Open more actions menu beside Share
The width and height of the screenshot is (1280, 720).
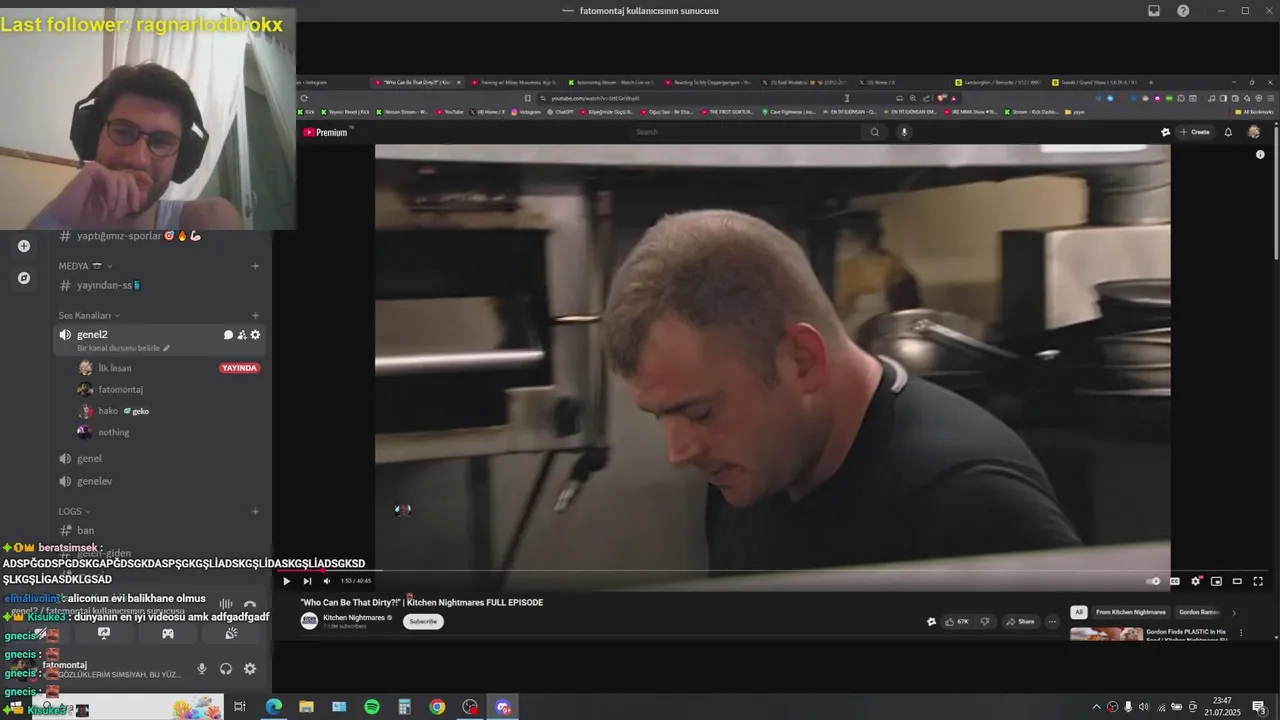coord(1052,621)
